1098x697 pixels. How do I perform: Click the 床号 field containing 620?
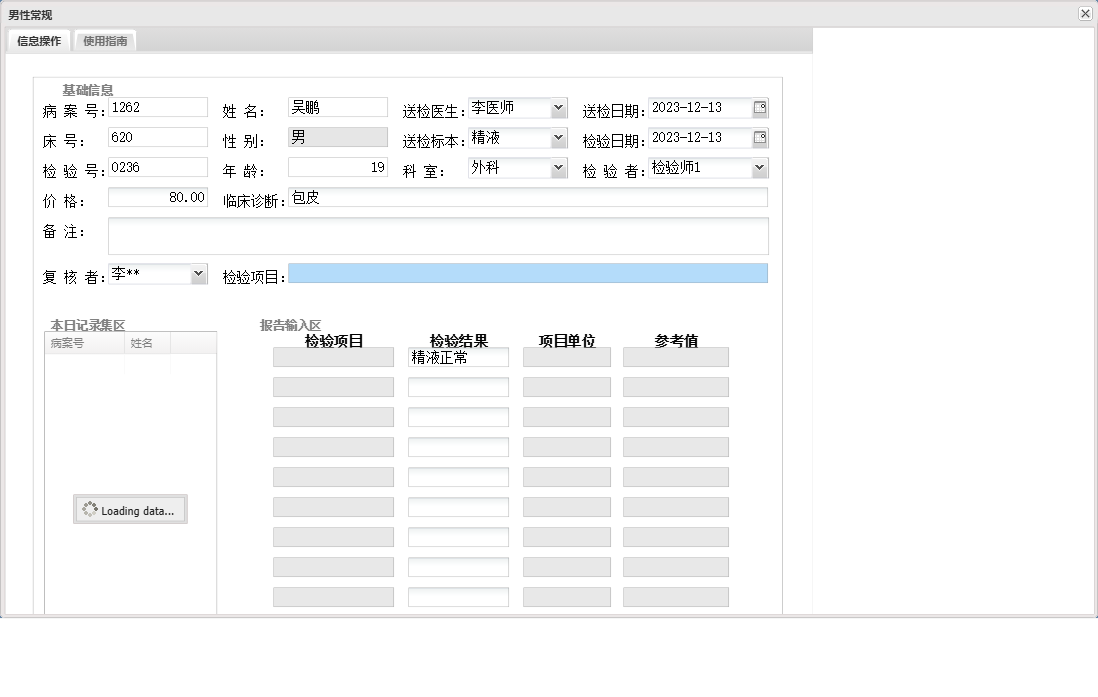(x=157, y=136)
